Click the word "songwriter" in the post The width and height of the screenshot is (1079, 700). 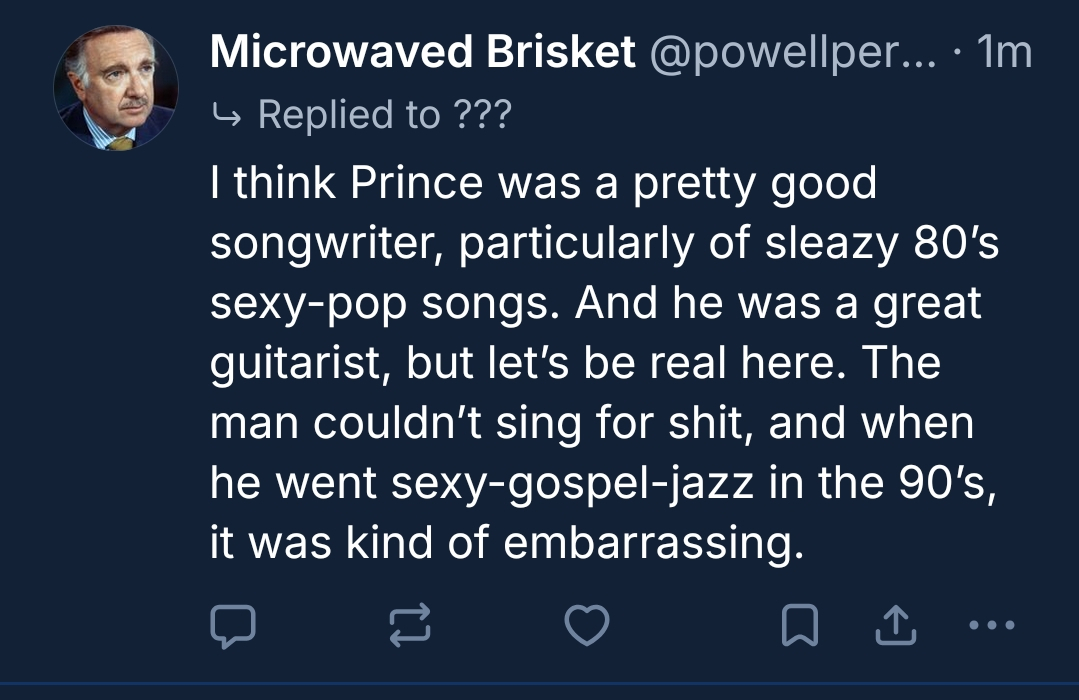(326, 244)
